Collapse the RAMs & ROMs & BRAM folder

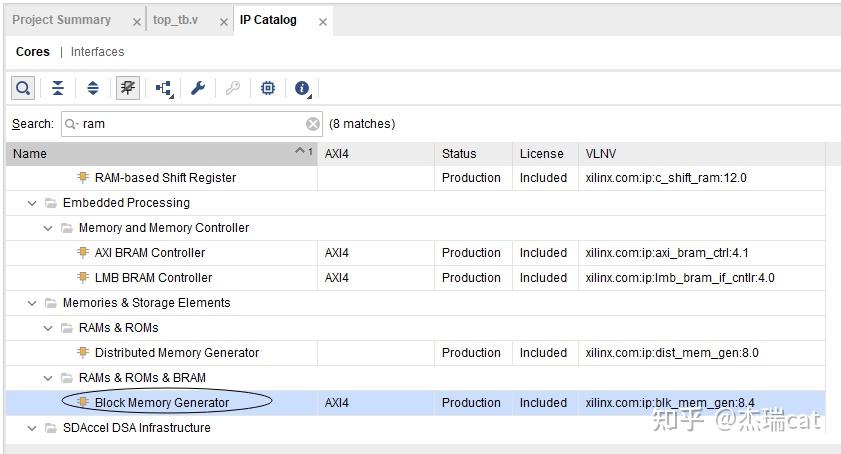(49, 378)
